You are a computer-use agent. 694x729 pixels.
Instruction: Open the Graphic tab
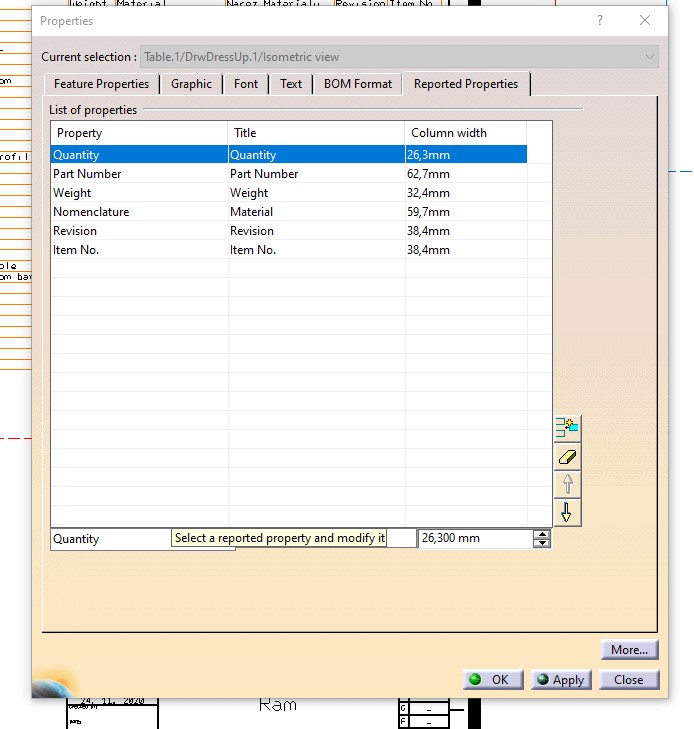(x=191, y=84)
